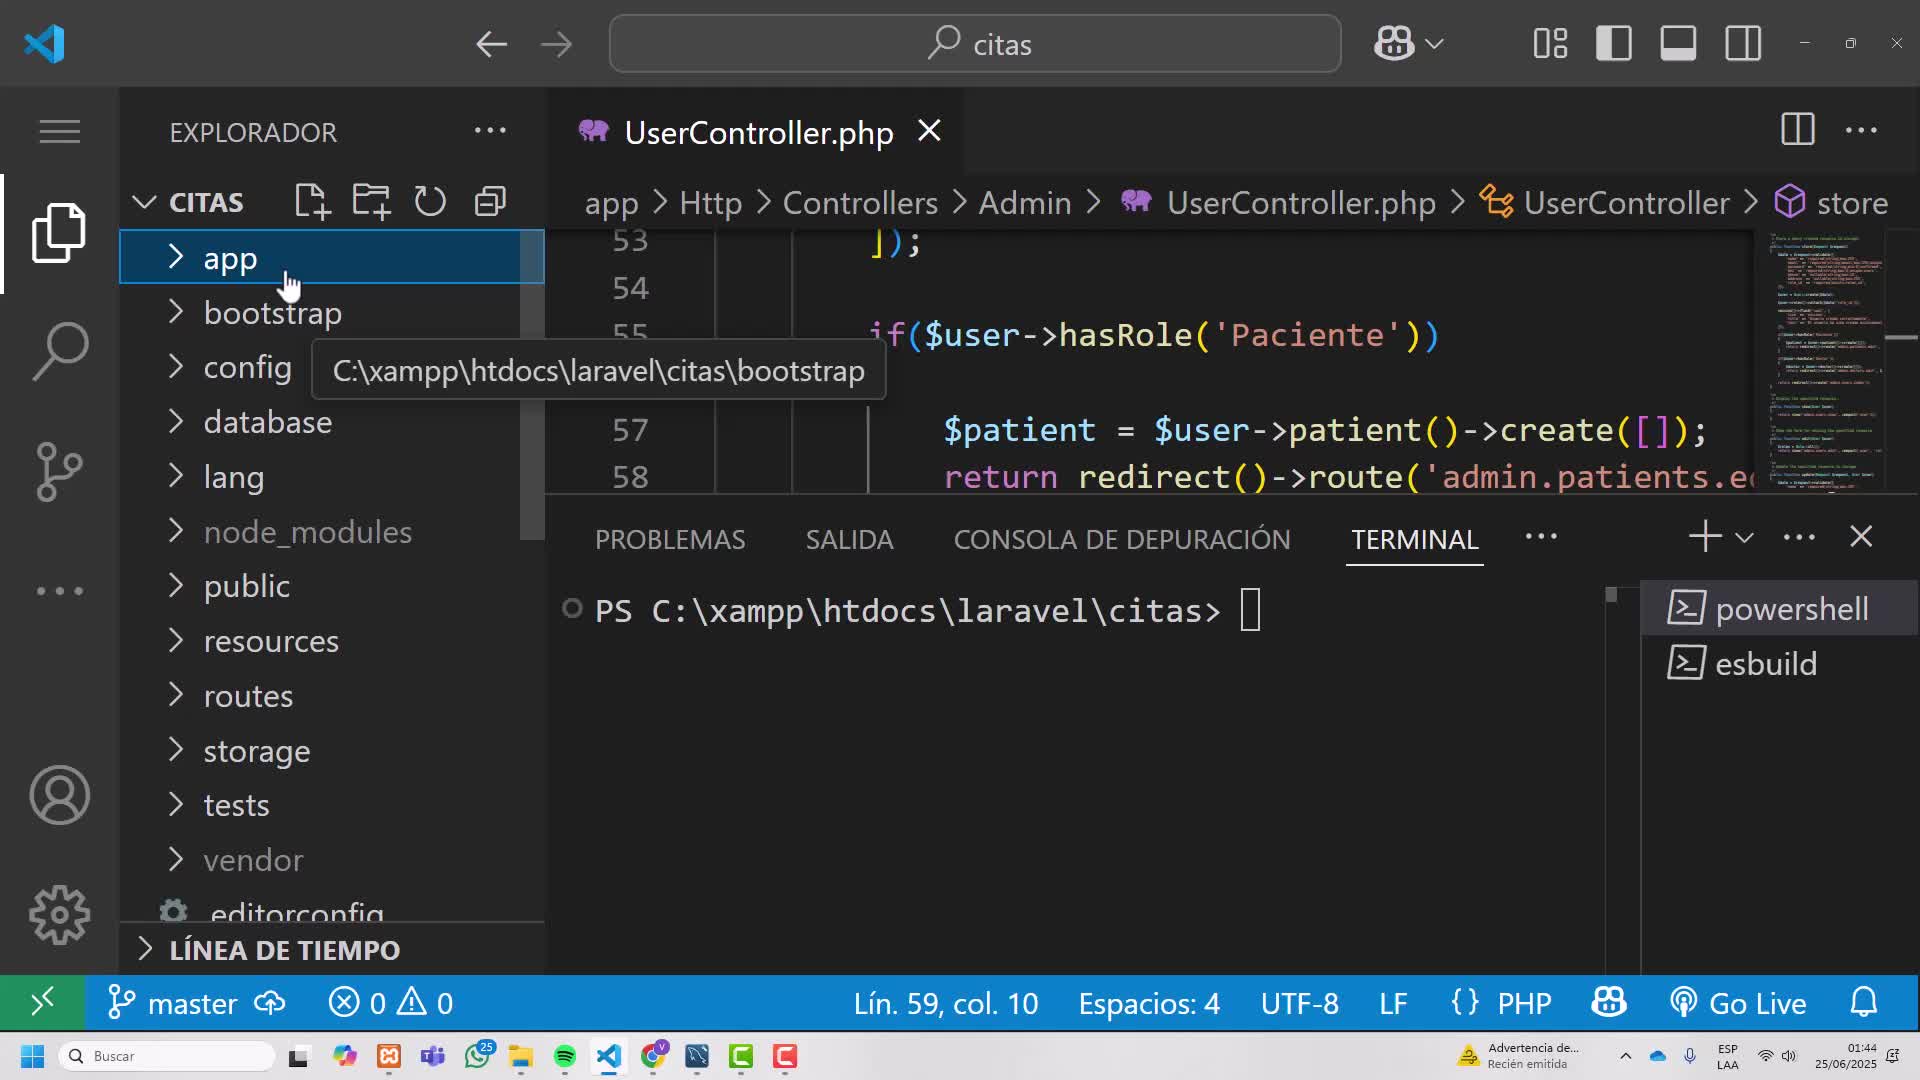
Task: Open the Accounts menu icon
Action: 60,795
